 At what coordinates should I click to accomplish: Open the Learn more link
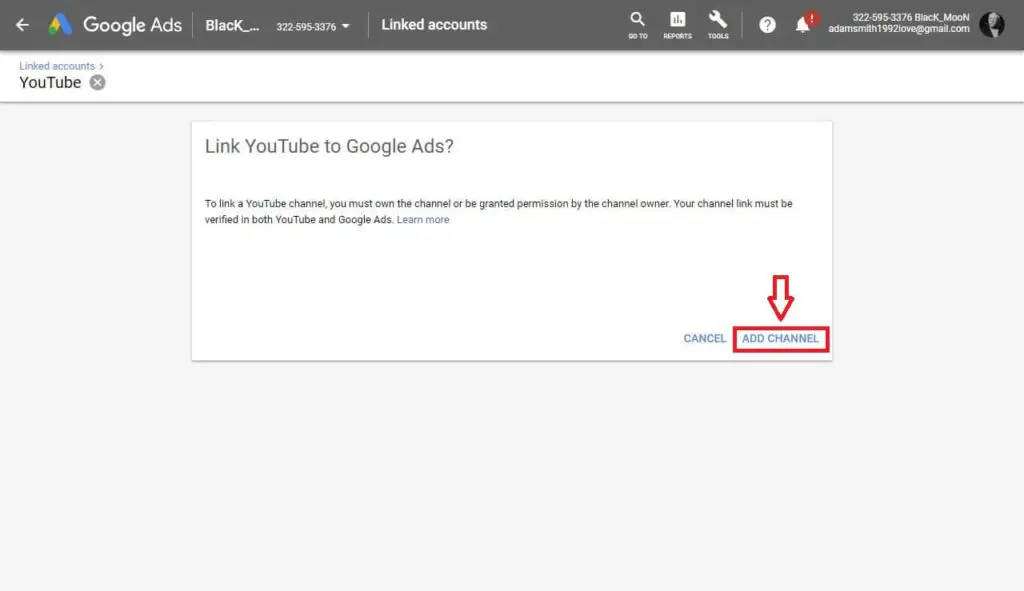(x=423, y=219)
